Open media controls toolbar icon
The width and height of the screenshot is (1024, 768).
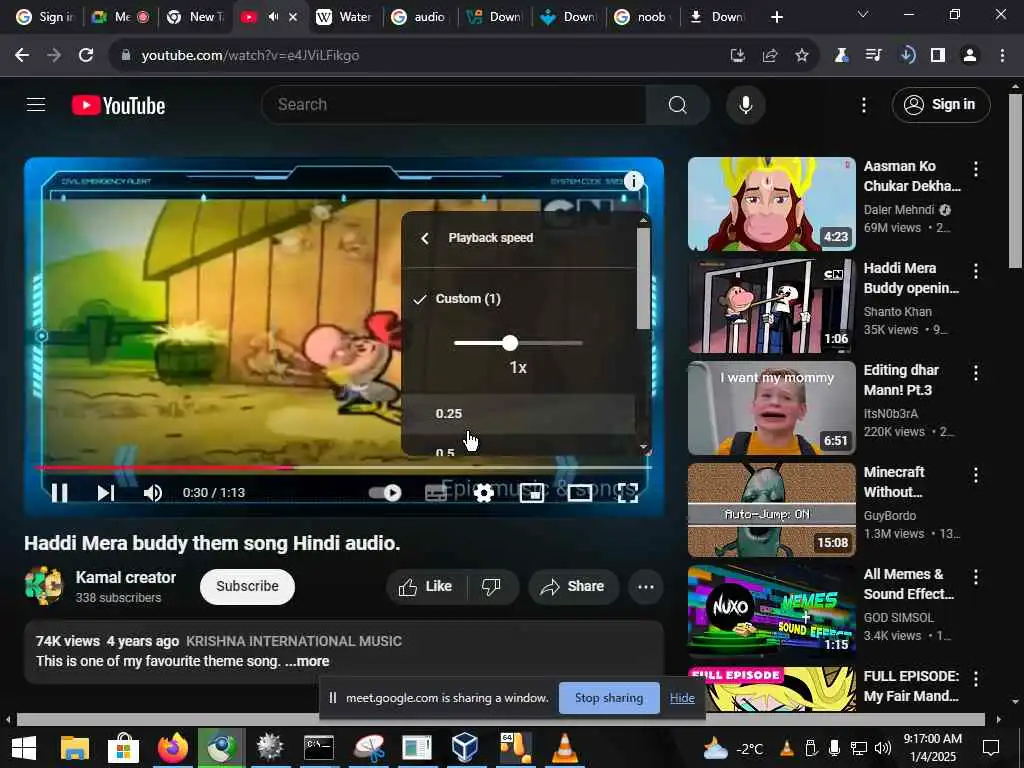pos(873,56)
